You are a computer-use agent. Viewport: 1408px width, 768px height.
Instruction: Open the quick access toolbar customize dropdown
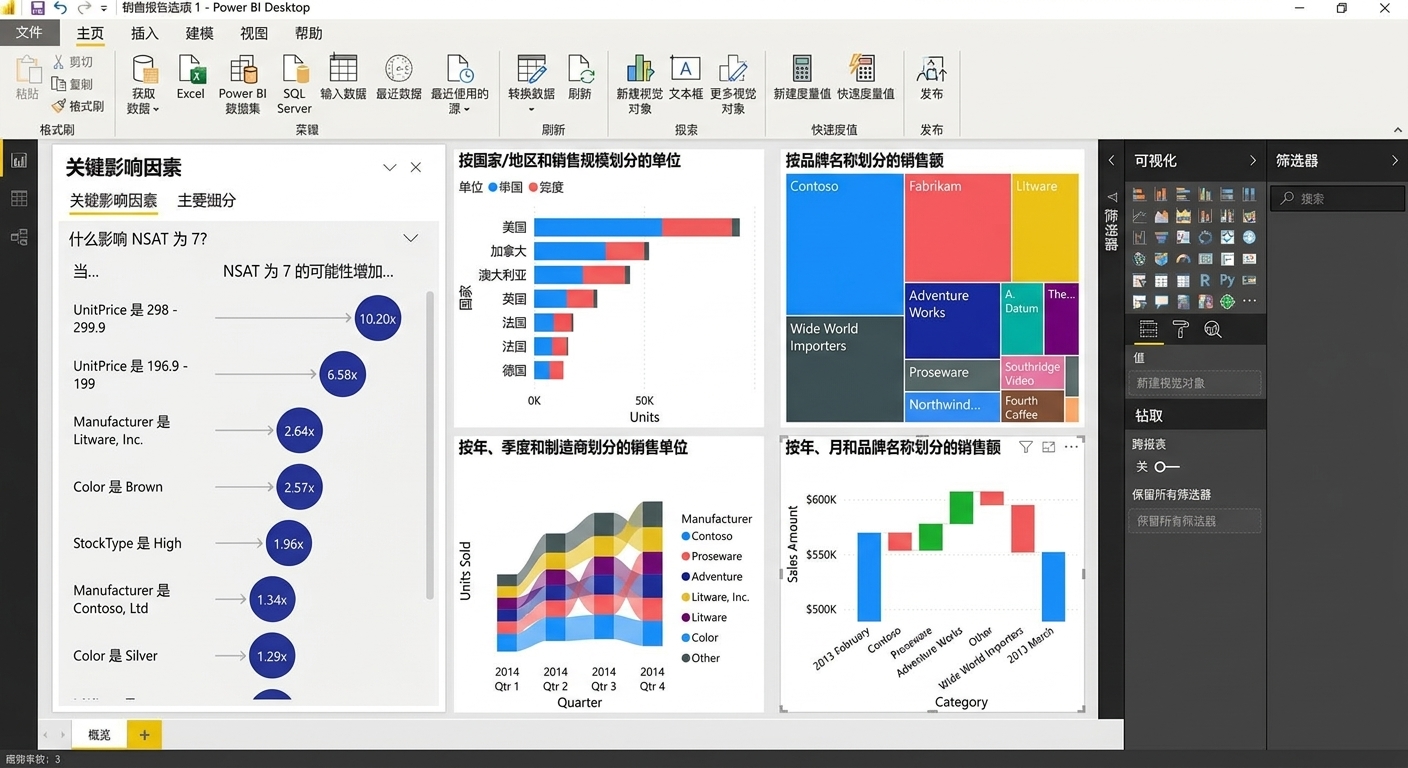tap(103, 9)
